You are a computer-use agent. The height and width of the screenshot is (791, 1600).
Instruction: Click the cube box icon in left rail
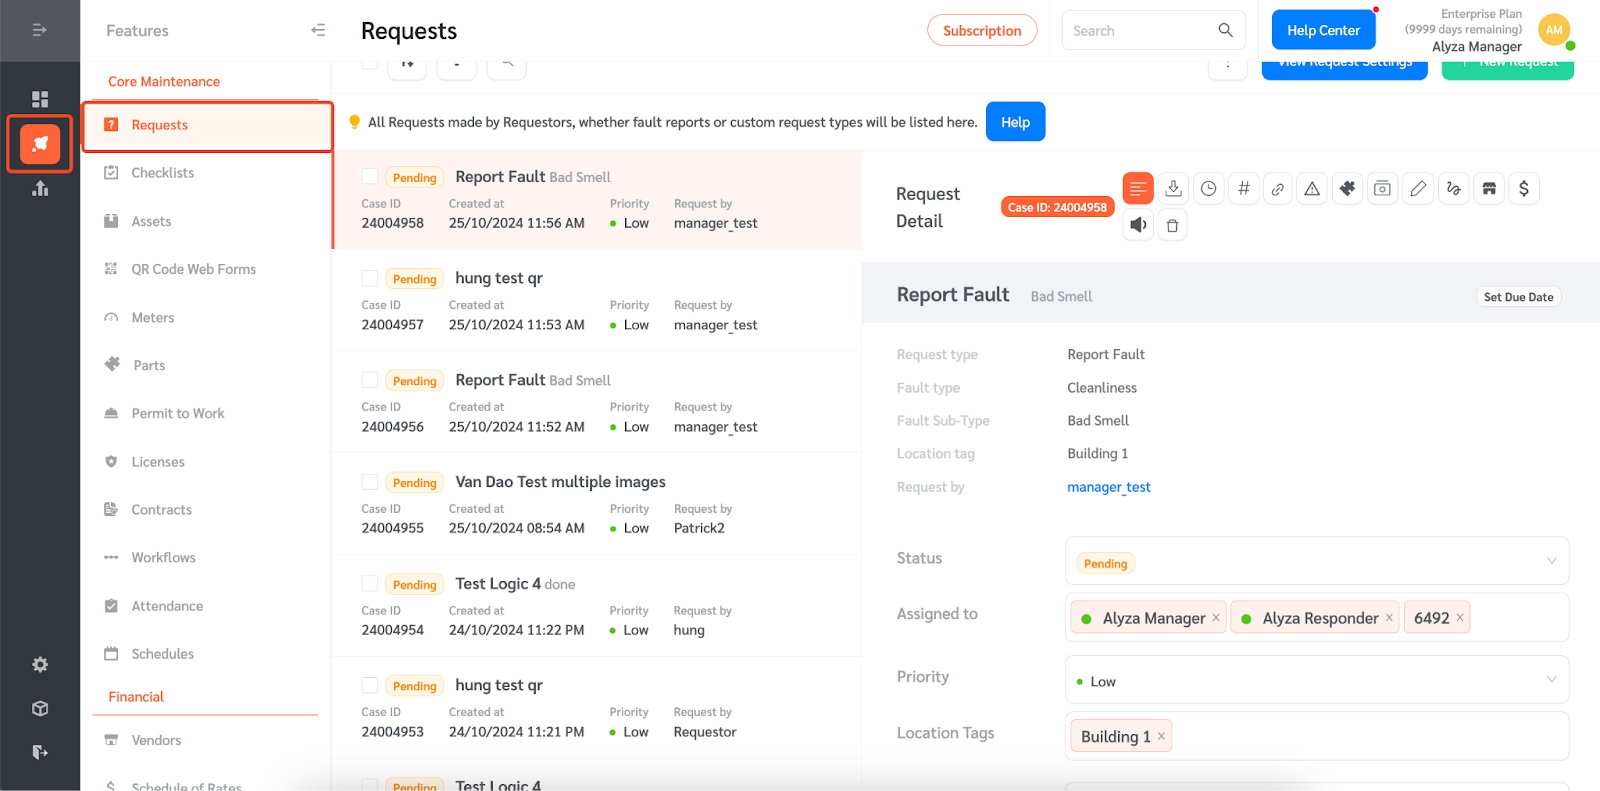[x=40, y=708]
